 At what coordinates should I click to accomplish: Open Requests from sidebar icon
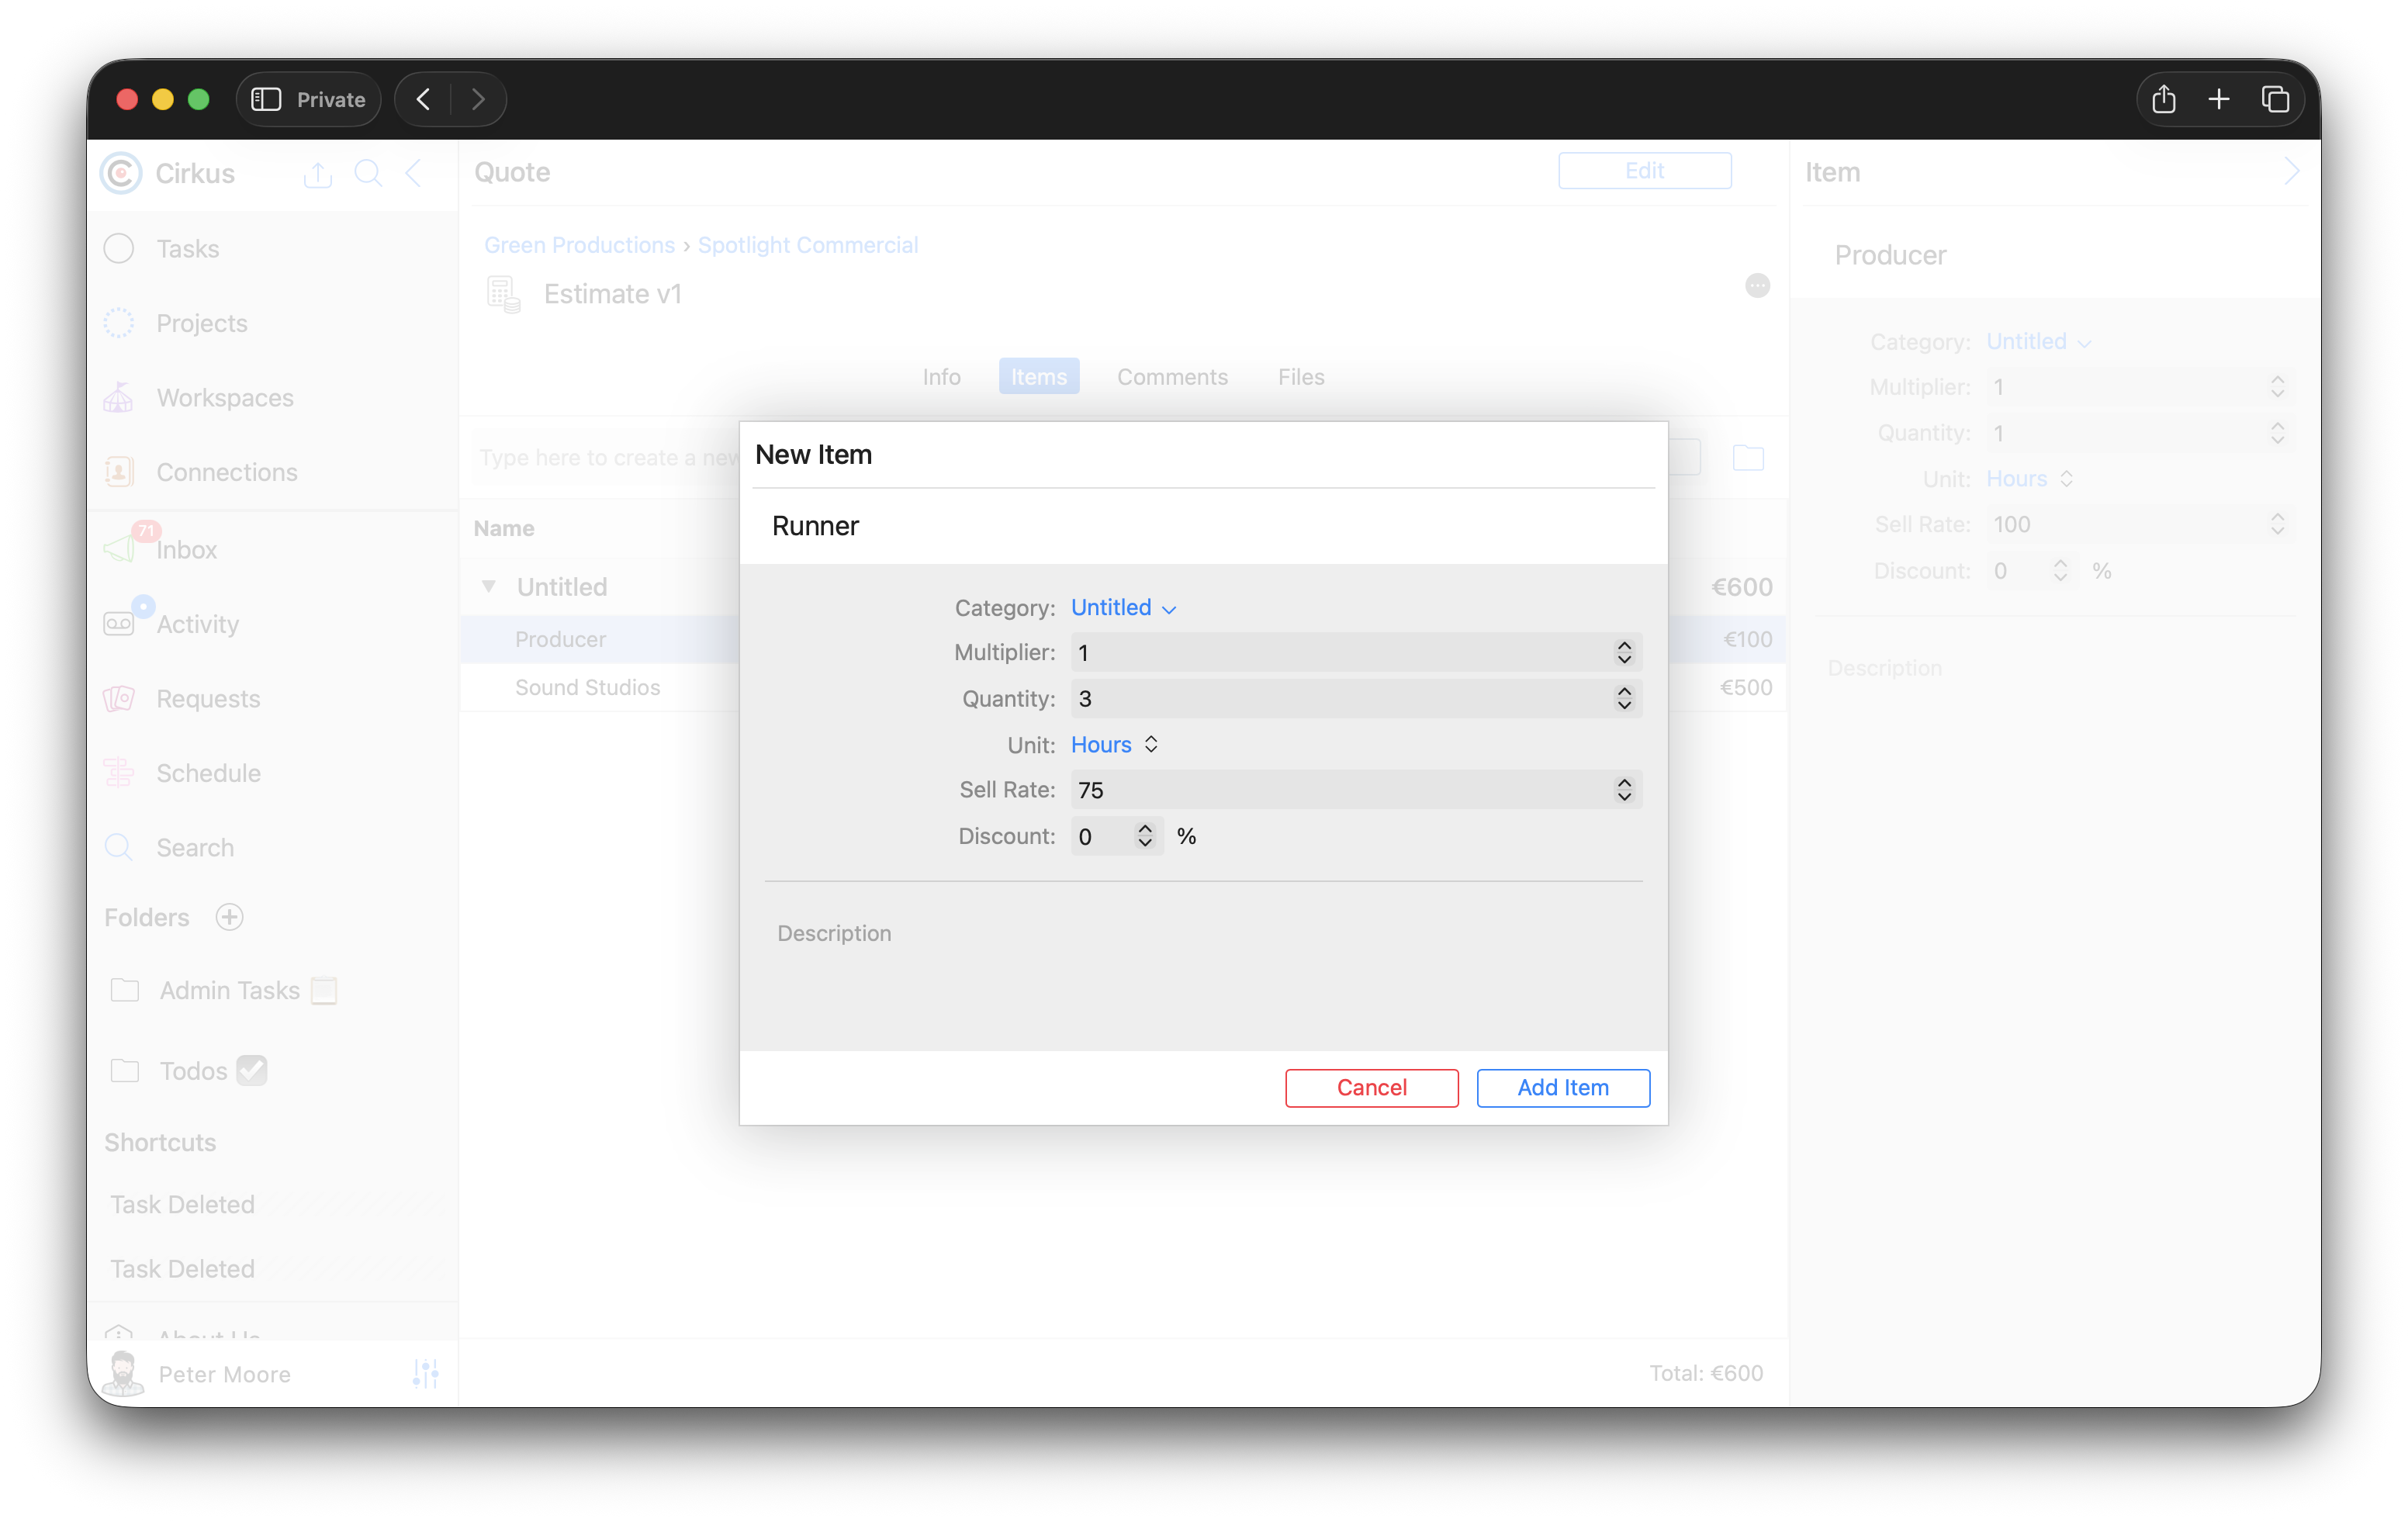(x=119, y=698)
